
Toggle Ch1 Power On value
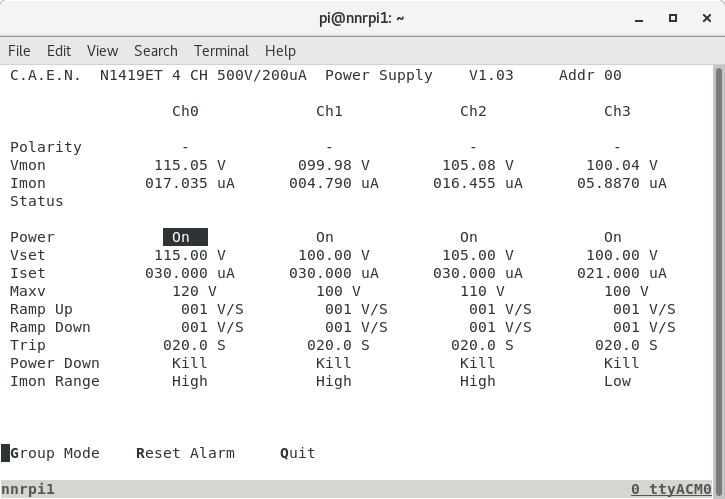(x=325, y=237)
